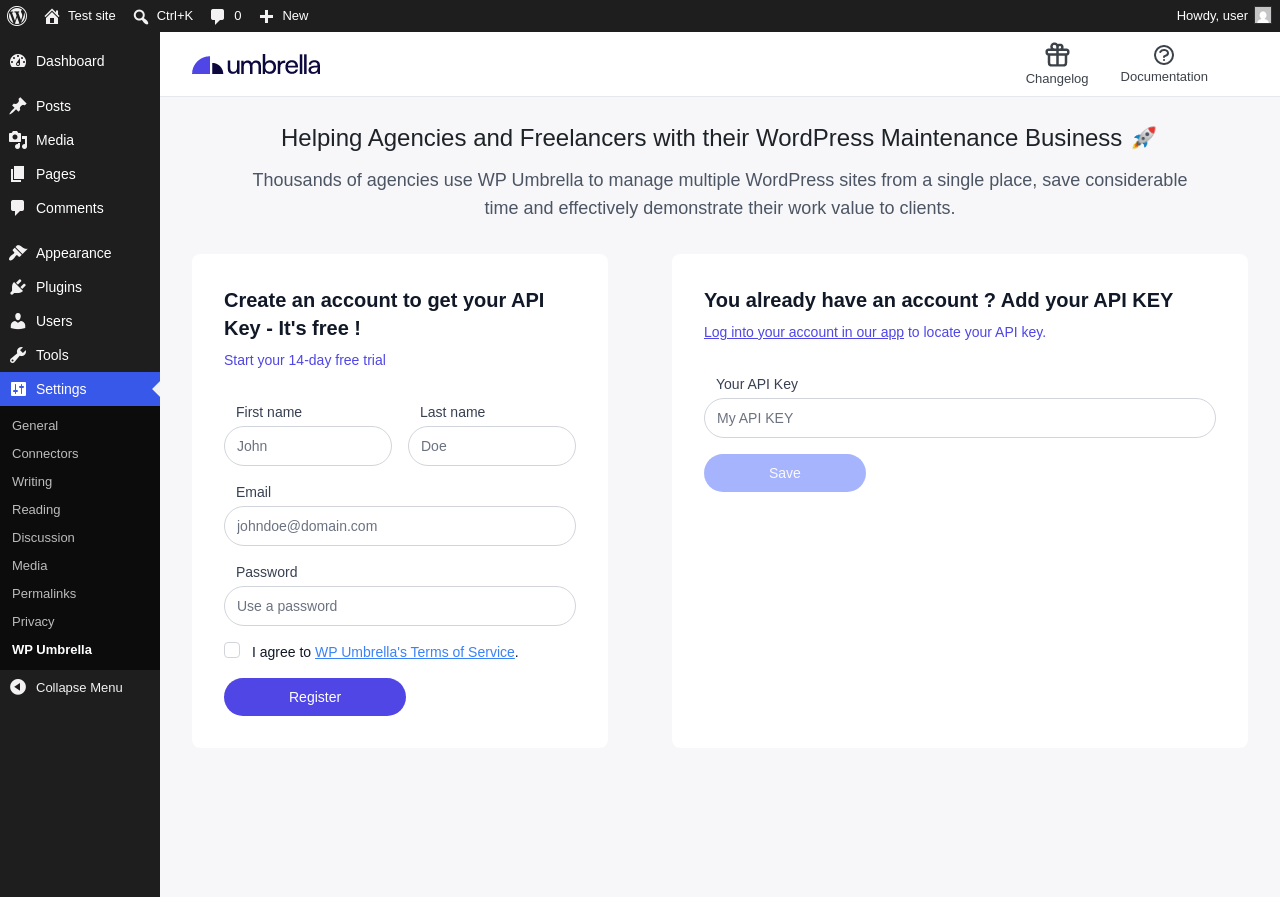Tick the Terms of Service agreement checkbox
Viewport: 1280px width, 897px height.
pos(232,650)
